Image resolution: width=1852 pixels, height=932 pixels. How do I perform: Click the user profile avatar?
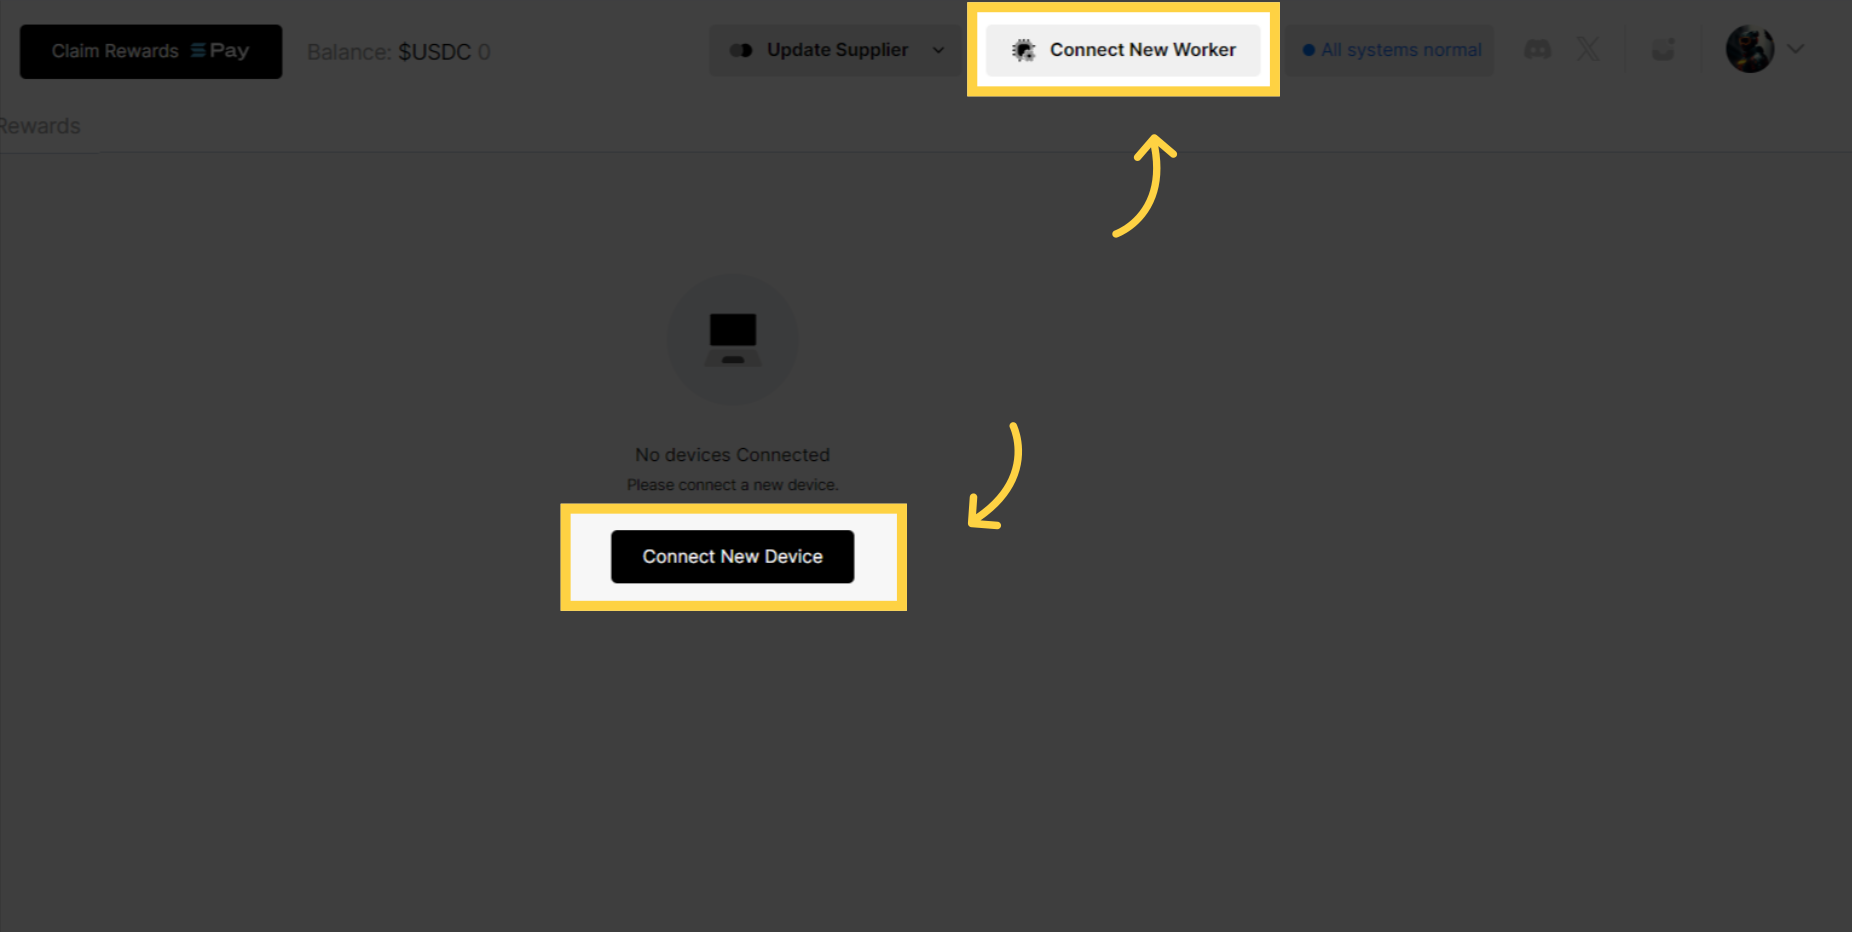point(1750,49)
